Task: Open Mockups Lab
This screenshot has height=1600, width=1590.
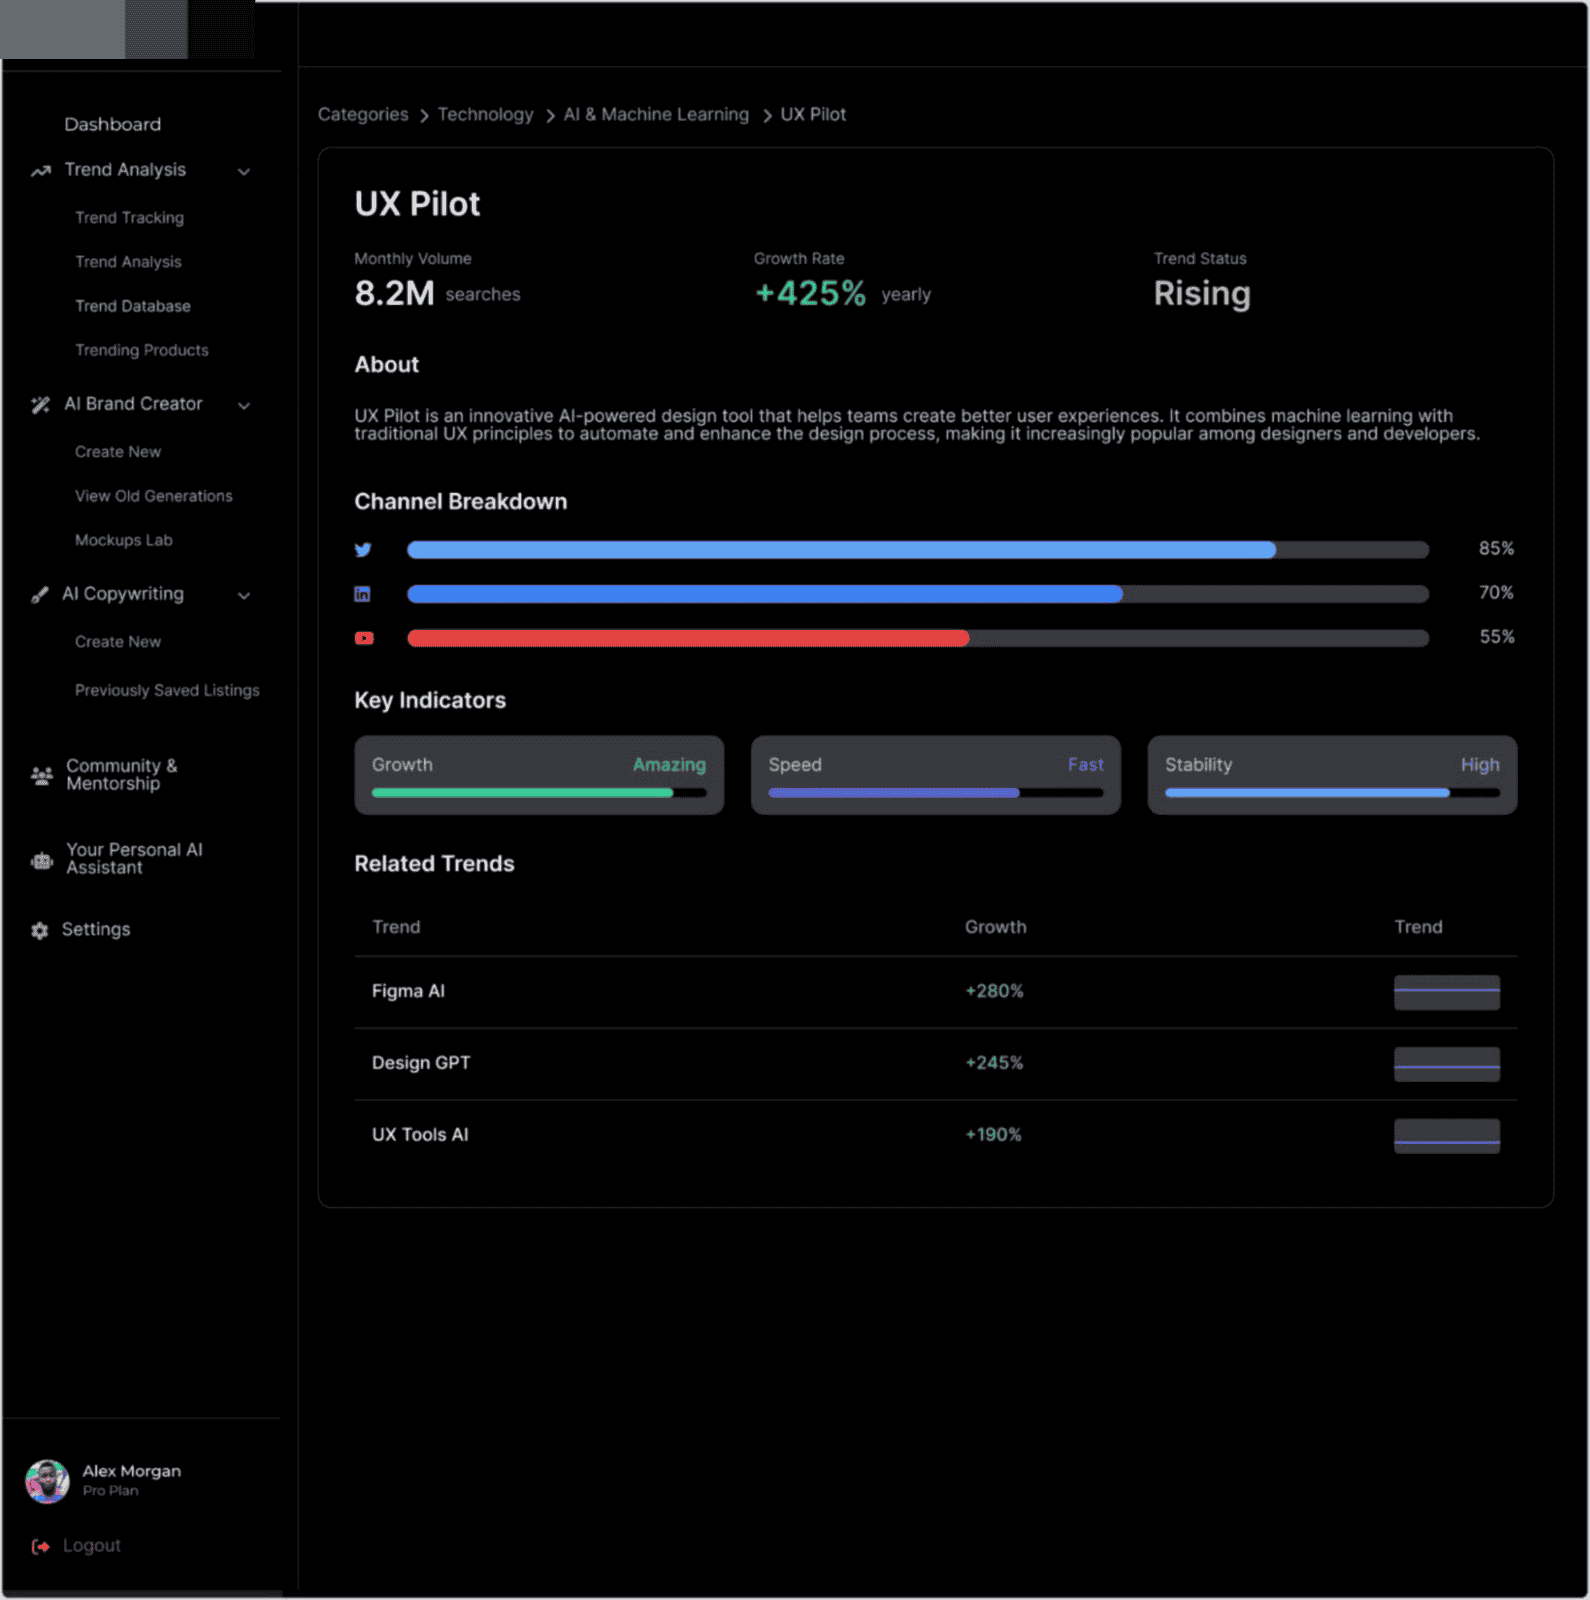Action: tap(123, 540)
